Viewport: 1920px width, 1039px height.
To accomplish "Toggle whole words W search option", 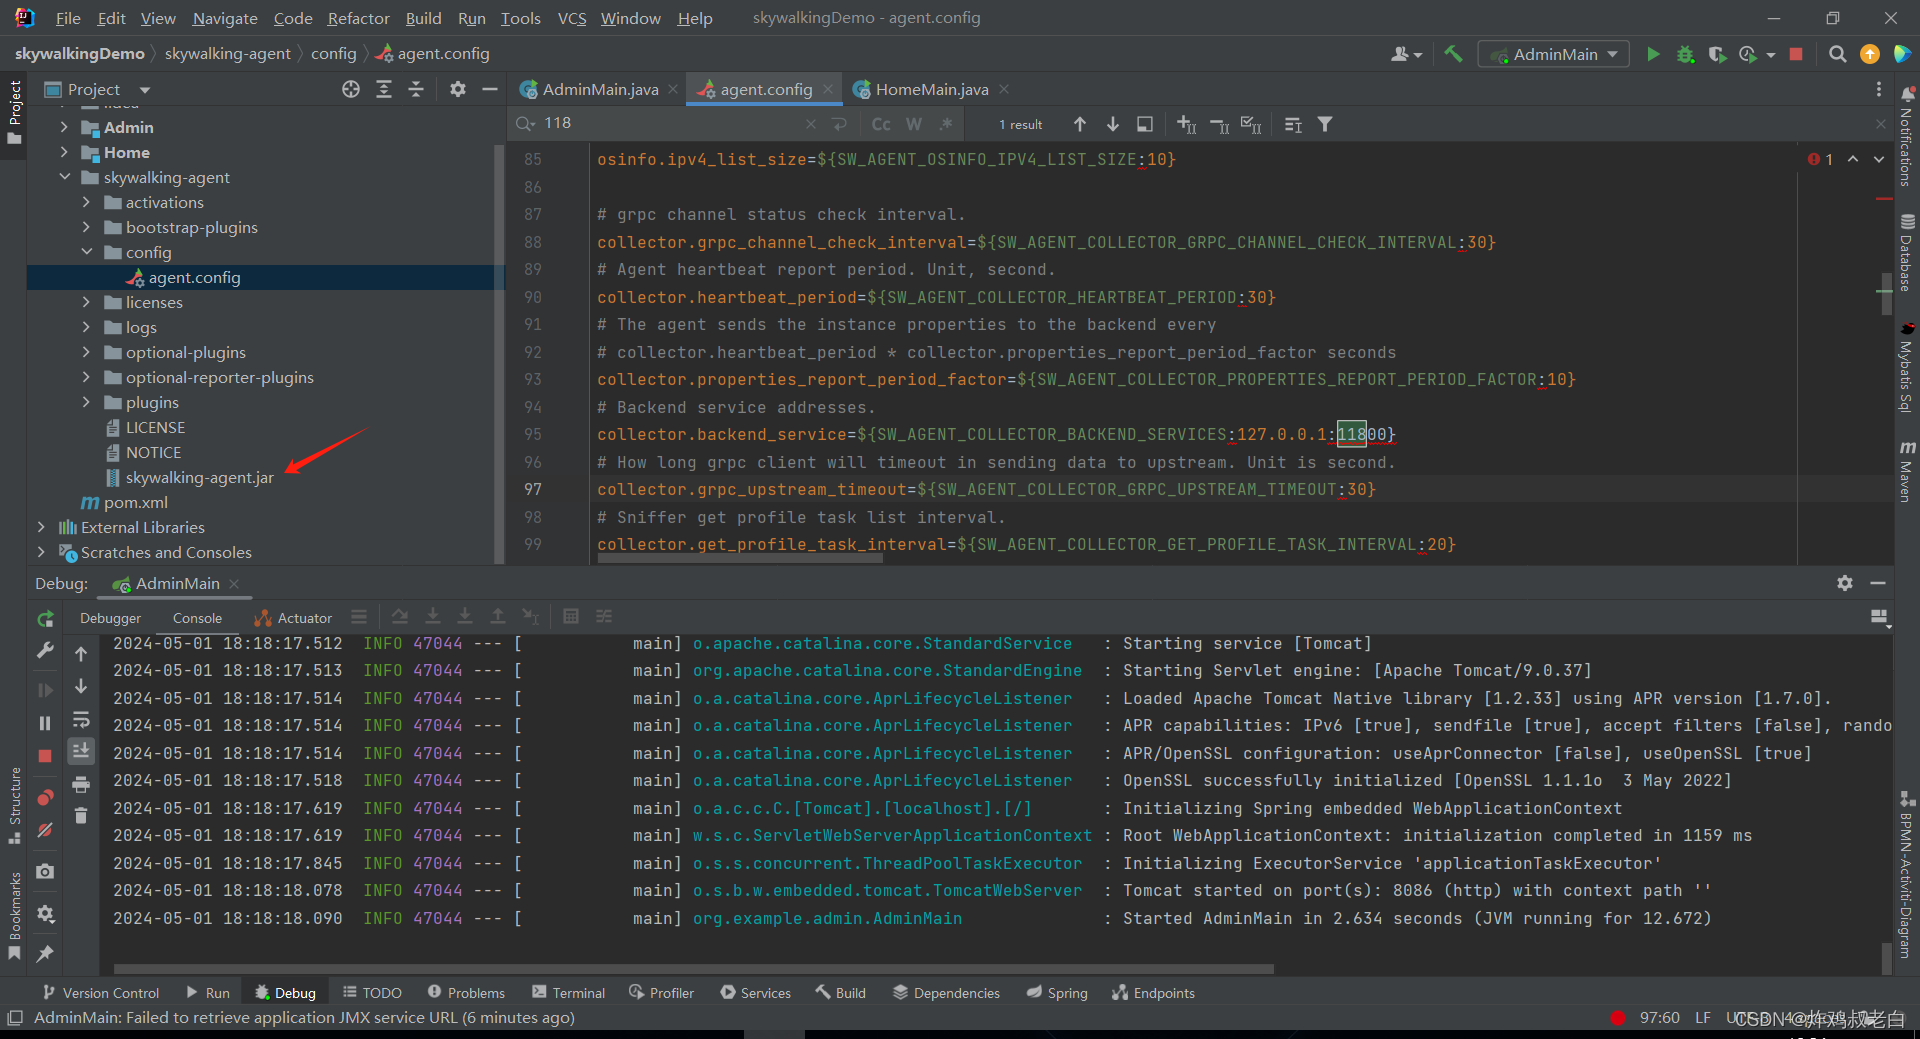I will tap(914, 124).
